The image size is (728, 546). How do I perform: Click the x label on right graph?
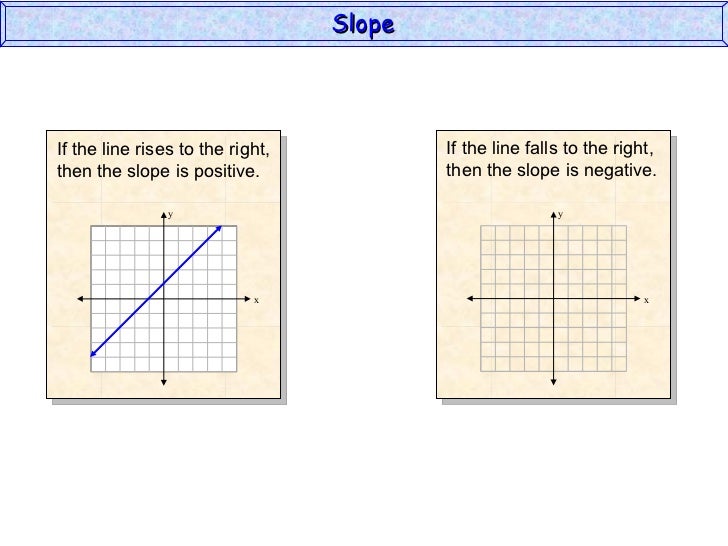(x=646, y=300)
